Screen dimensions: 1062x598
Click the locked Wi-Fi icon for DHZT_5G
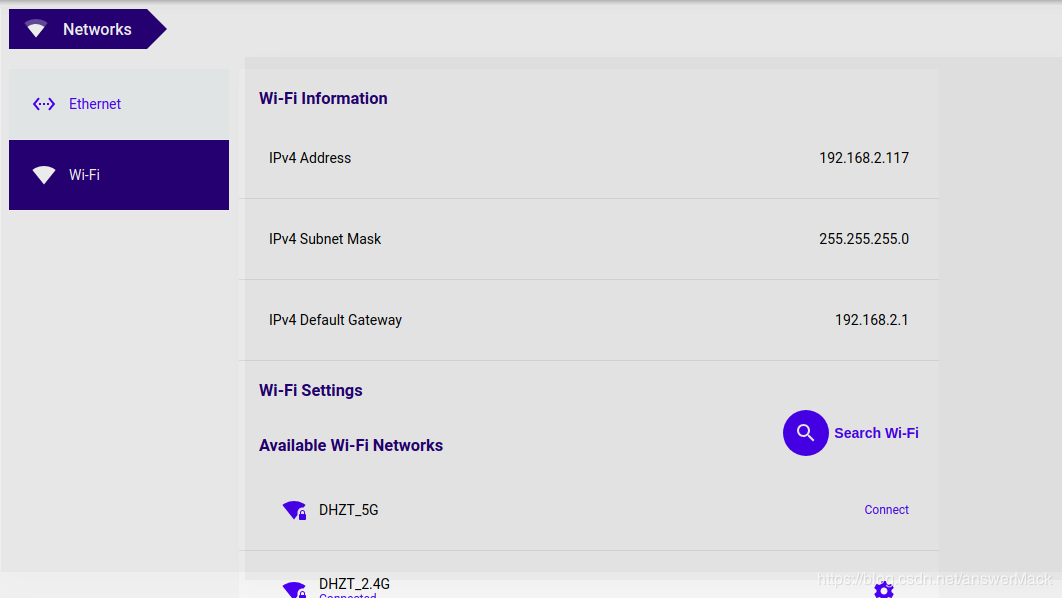(295, 510)
